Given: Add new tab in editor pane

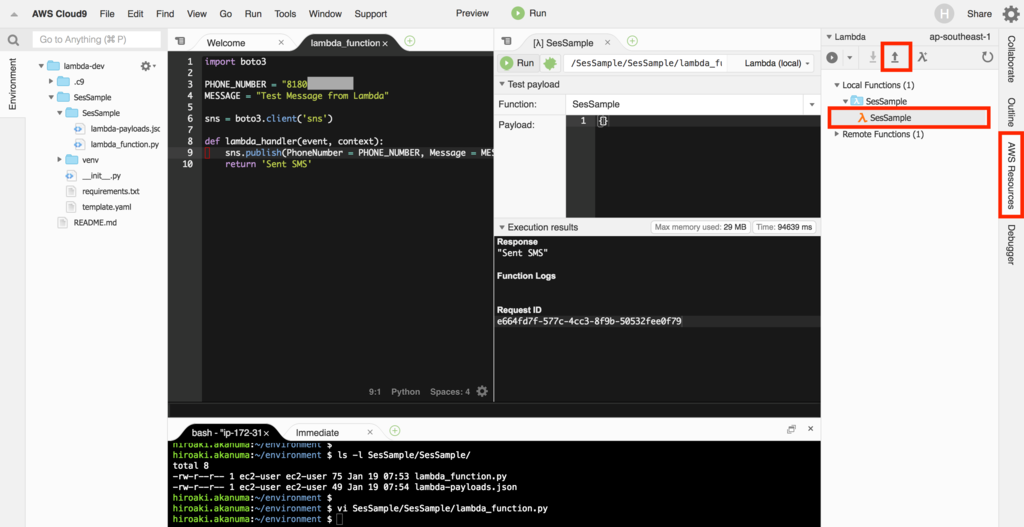Looking at the screenshot, I should pos(409,41).
